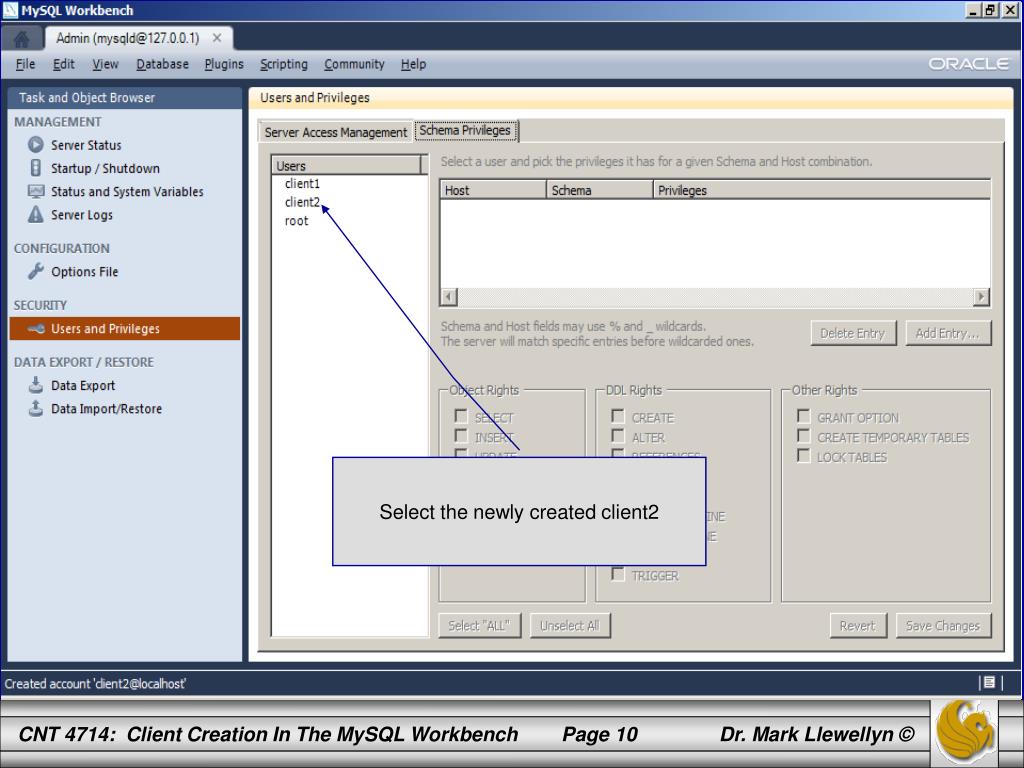1024x768 pixels.
Task: Click the Unselect All button
Action: point(569,626)
